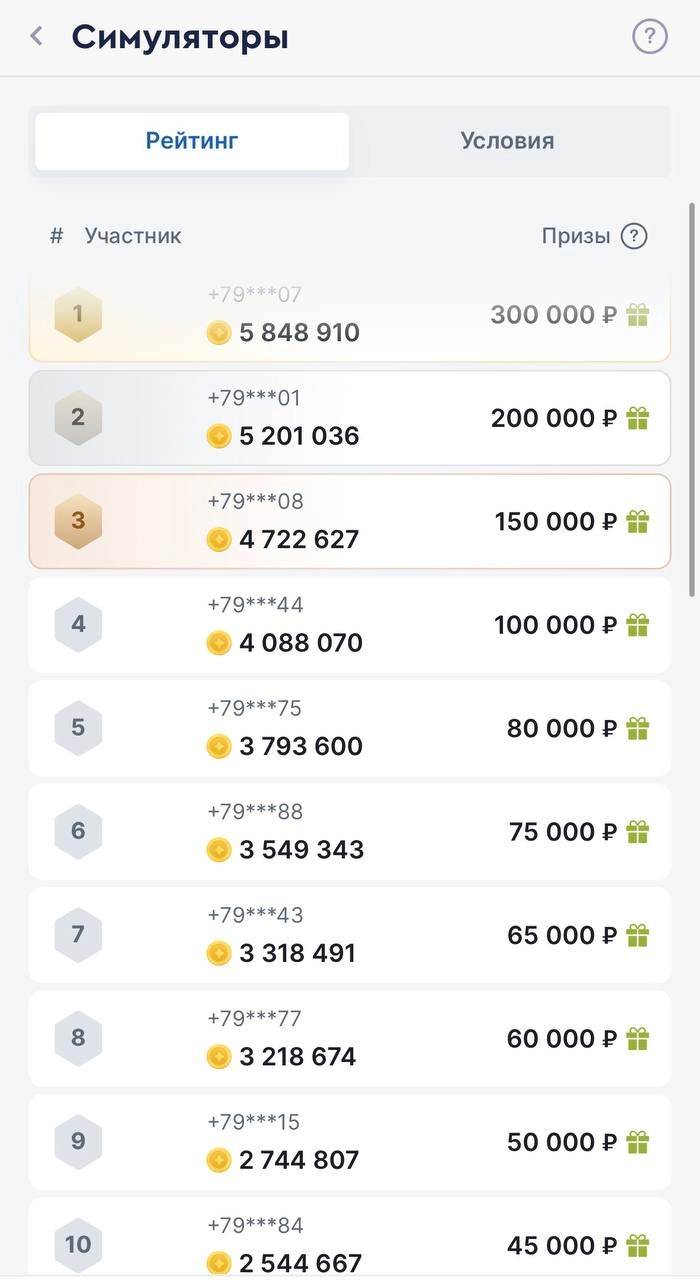Tap the rank 10 hexagon badge
700x1280 pixels.
(x=78, y=1245)
